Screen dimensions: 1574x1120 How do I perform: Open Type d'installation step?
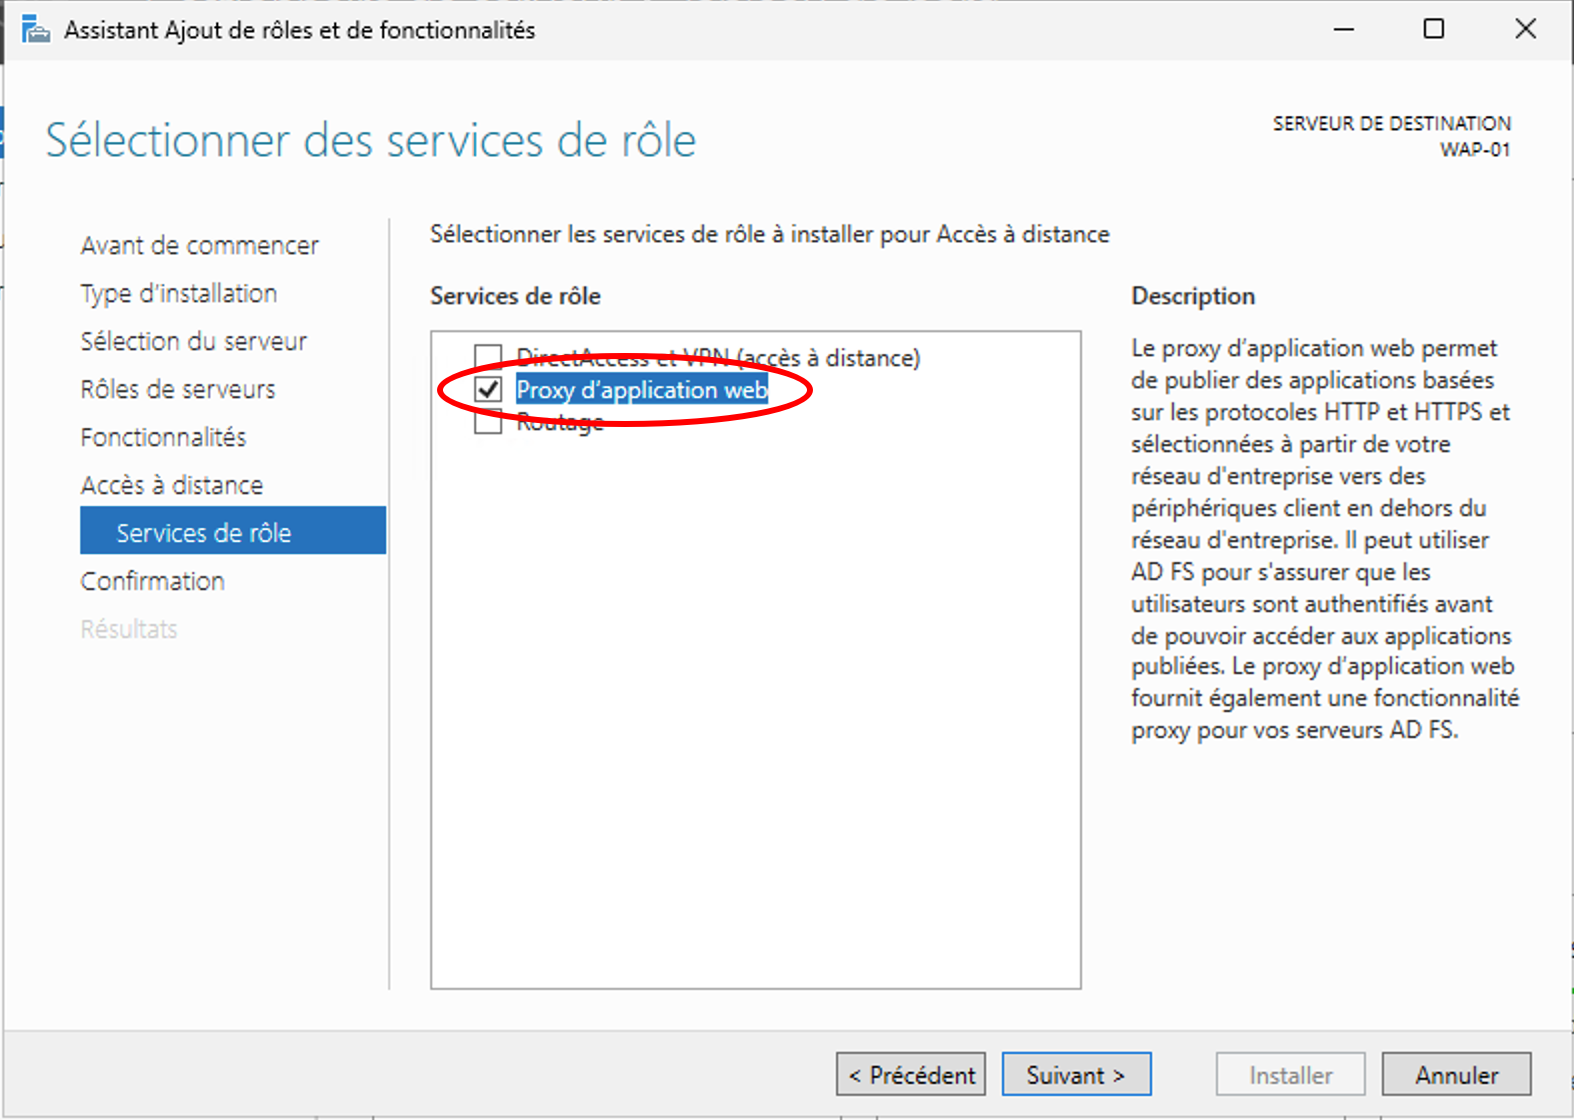point(178,293)
